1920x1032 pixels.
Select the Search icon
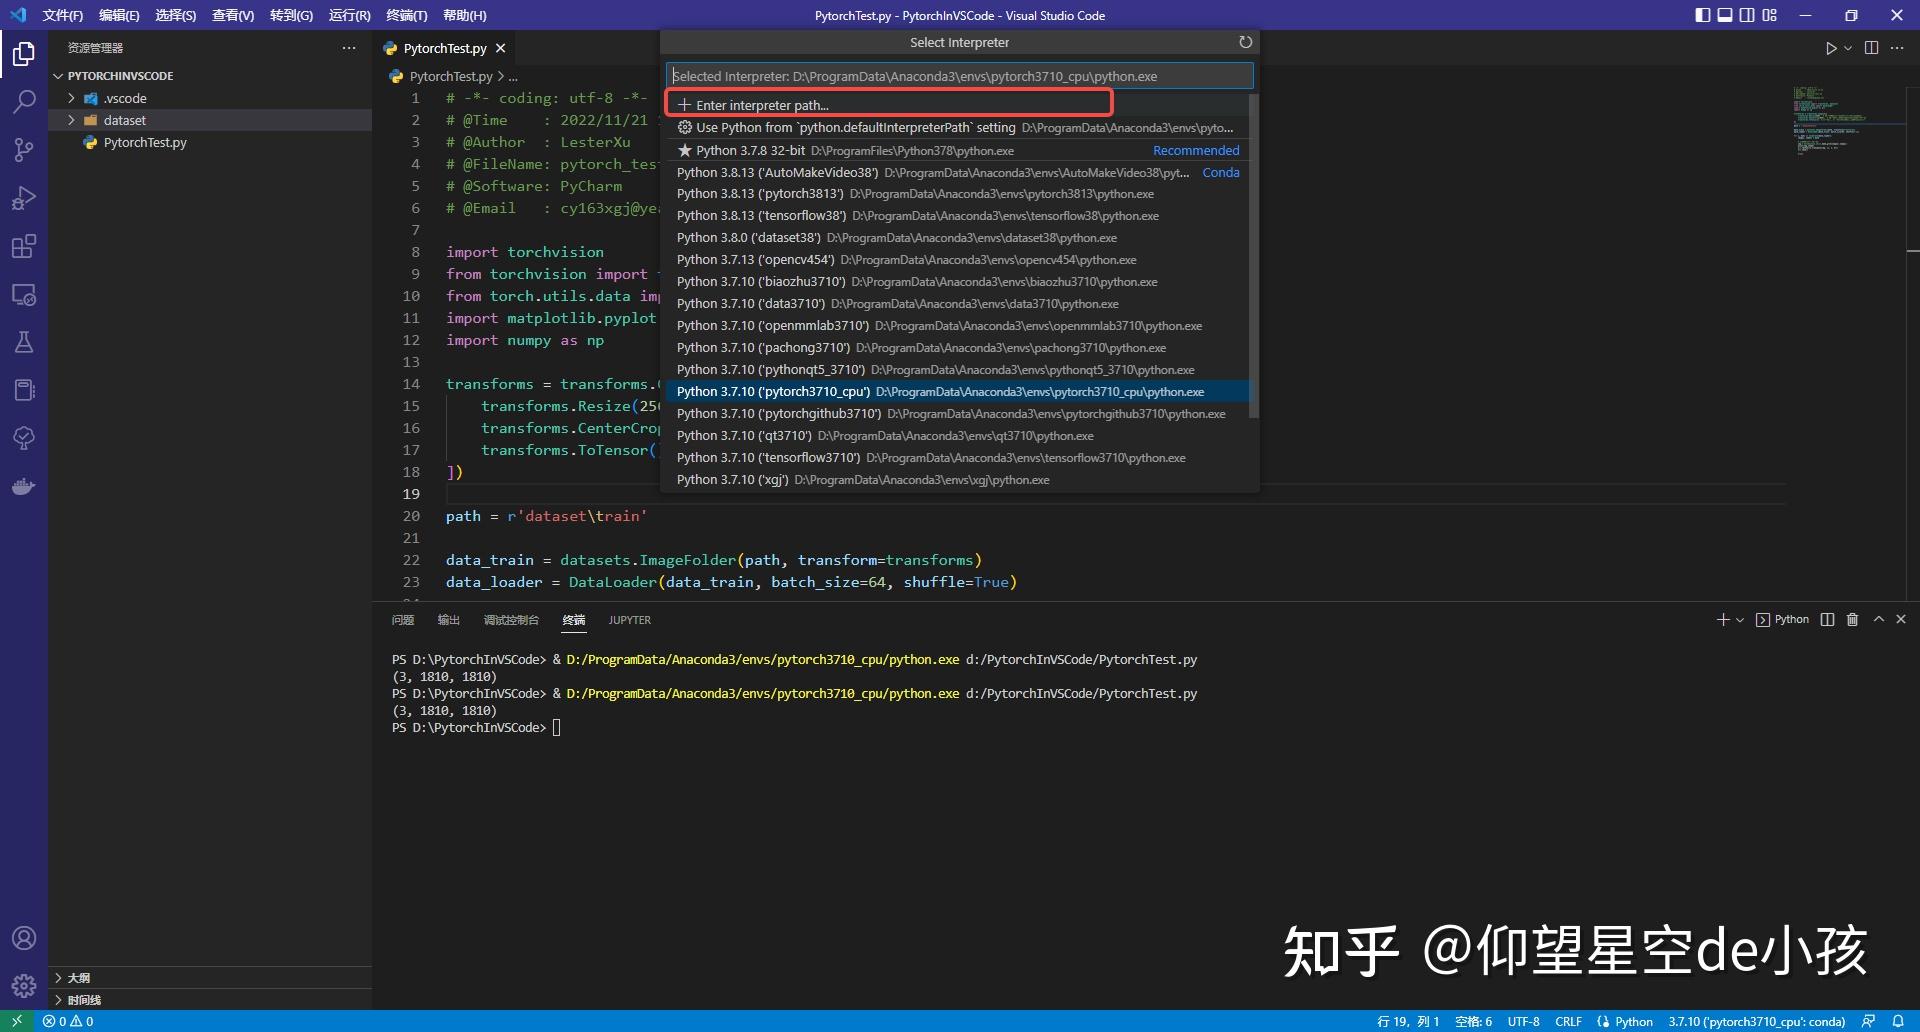(x=24, y=102)
